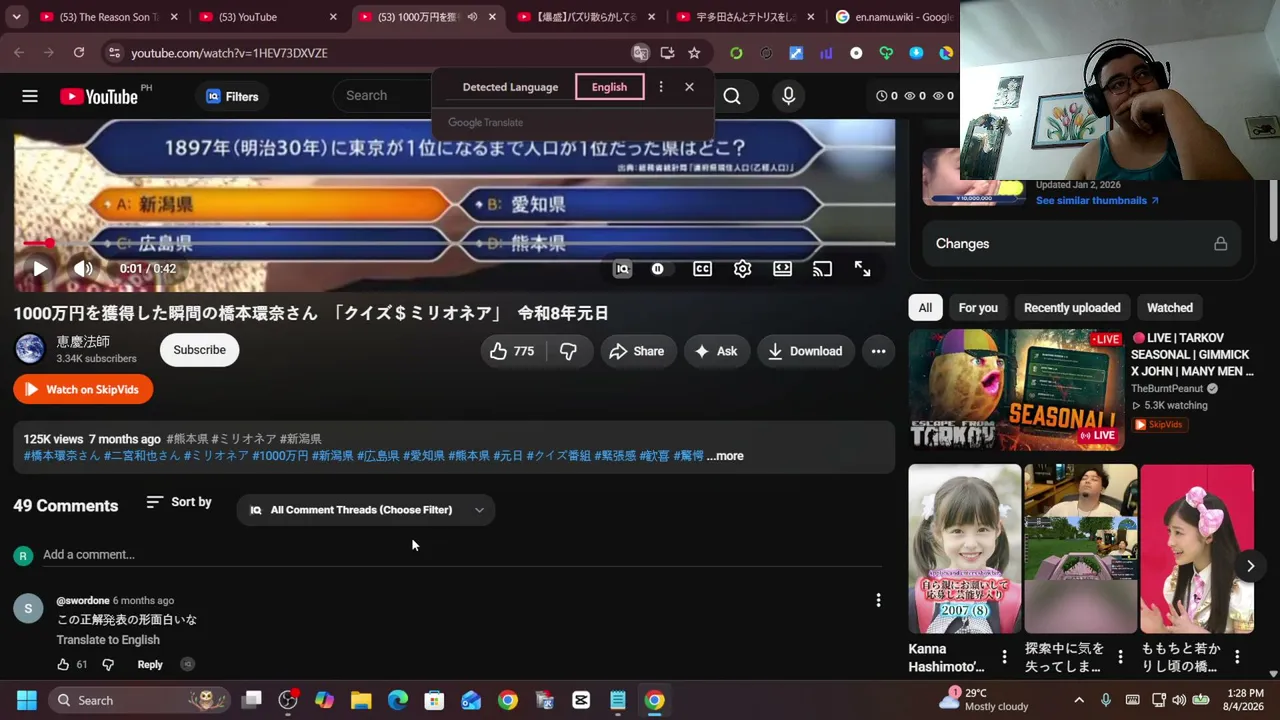
Task: Go to the YouTube home logo
Action: tap(99, 96)
